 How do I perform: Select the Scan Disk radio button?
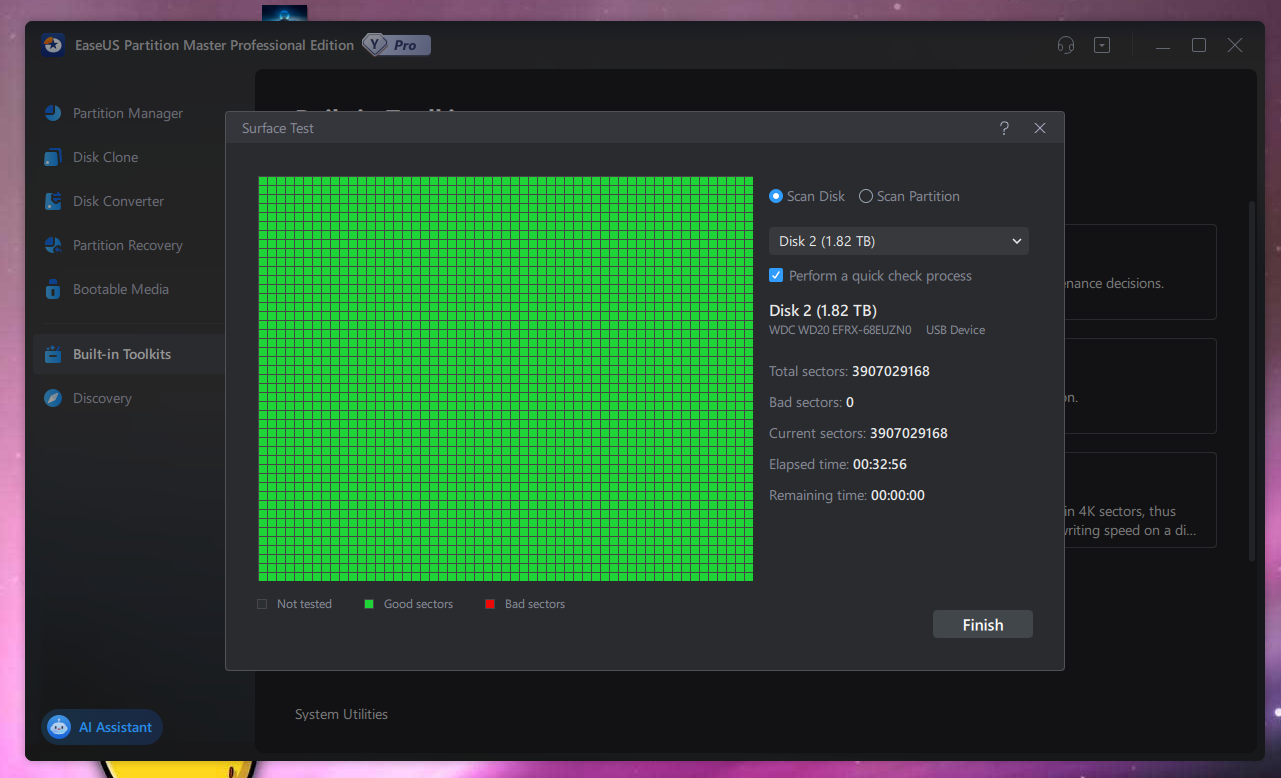click(x=776, y=196)
